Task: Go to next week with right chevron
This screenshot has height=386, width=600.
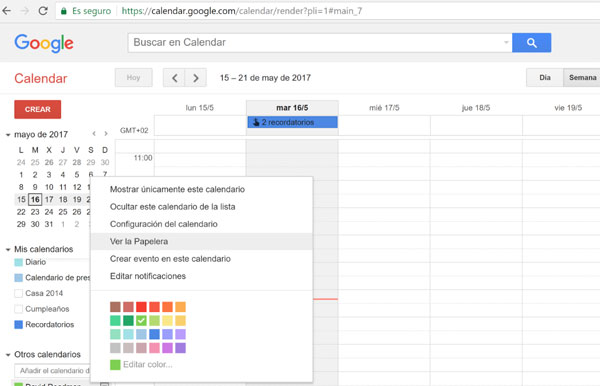Action: click(x=196, y=78)
